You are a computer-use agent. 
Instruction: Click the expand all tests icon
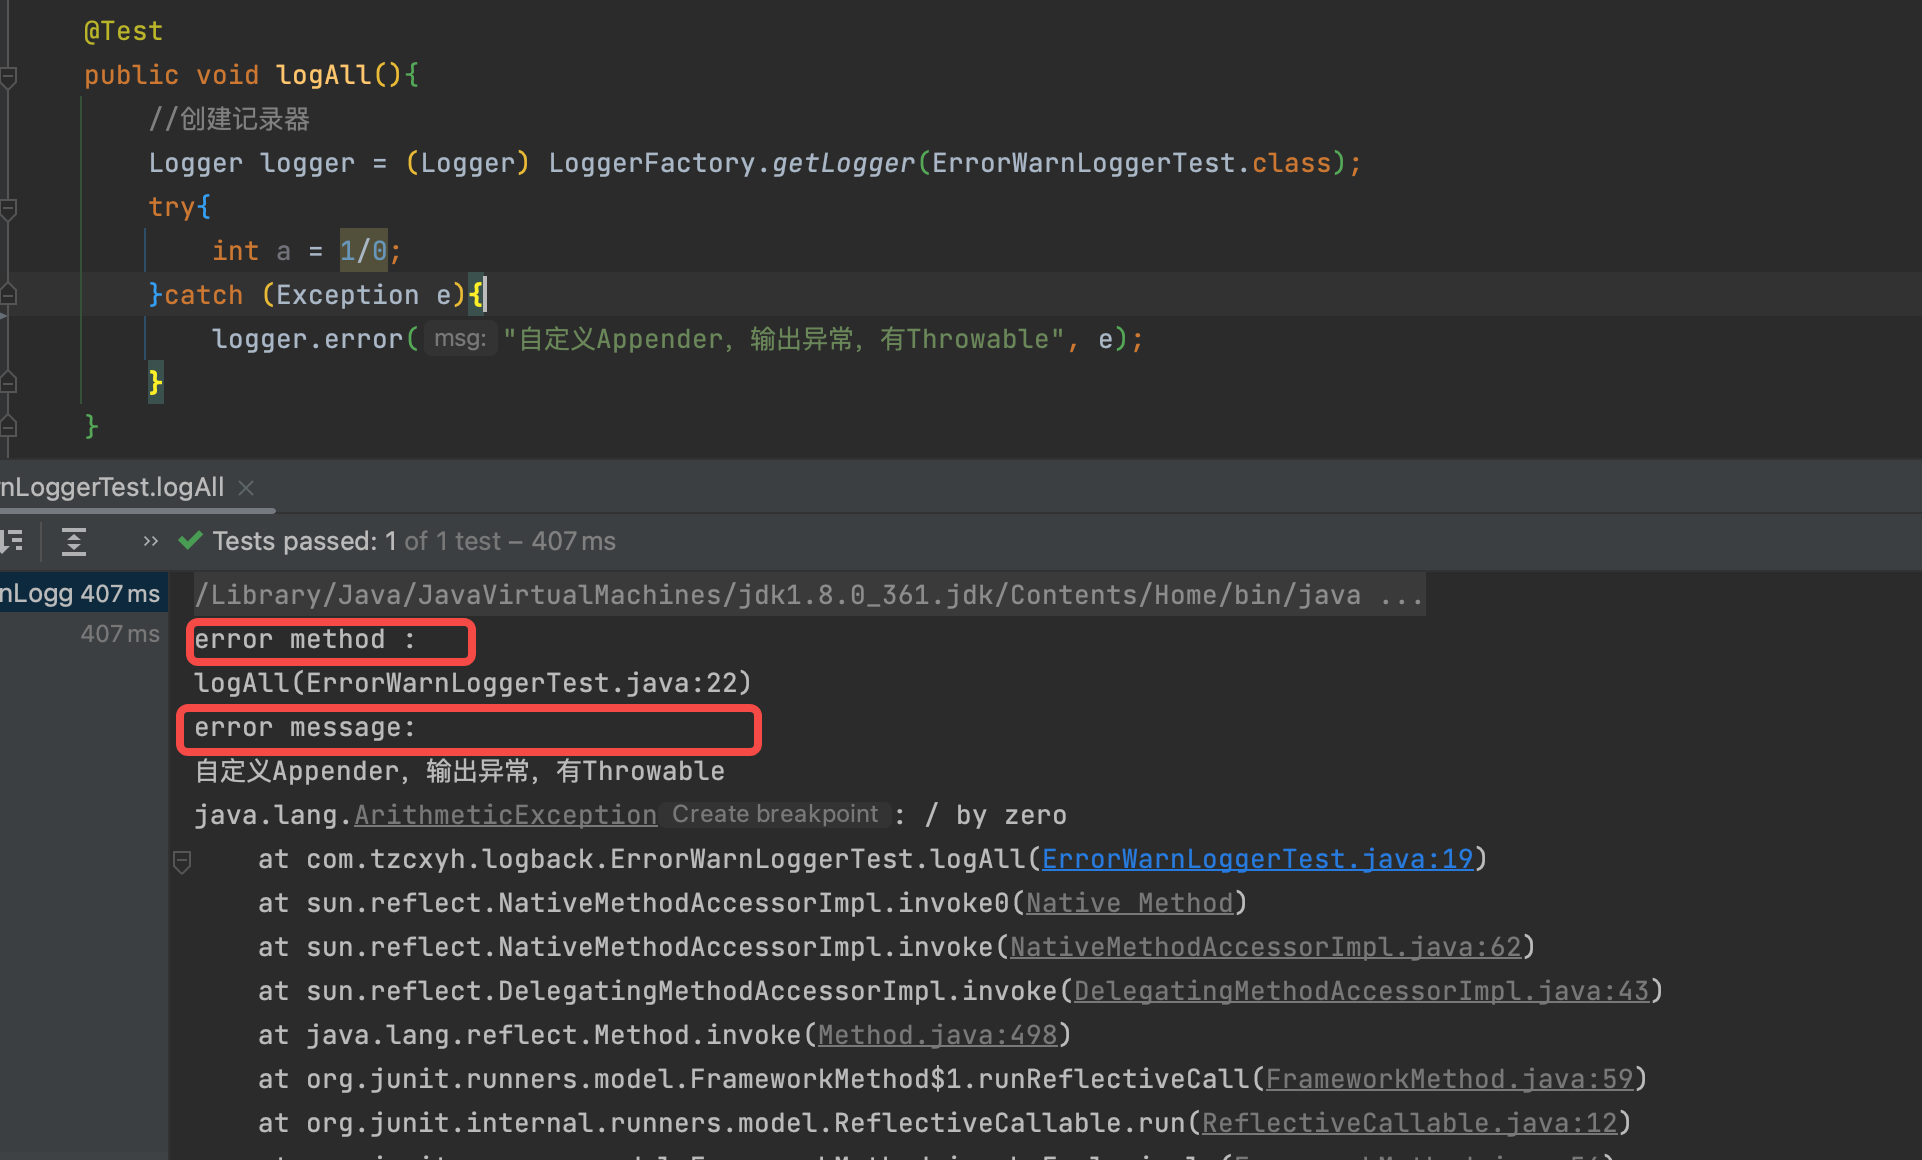[74, 542]
